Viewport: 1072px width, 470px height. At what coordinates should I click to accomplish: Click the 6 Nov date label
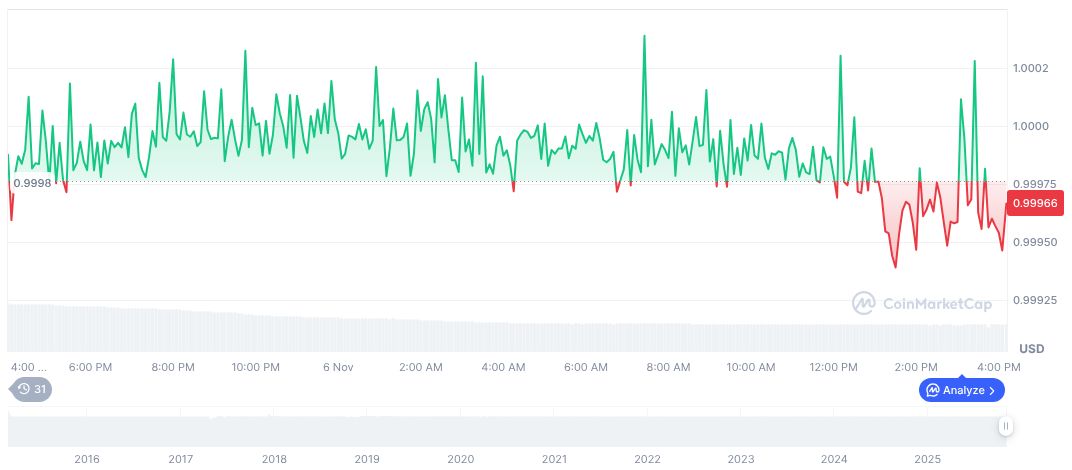tap(338, 367)
